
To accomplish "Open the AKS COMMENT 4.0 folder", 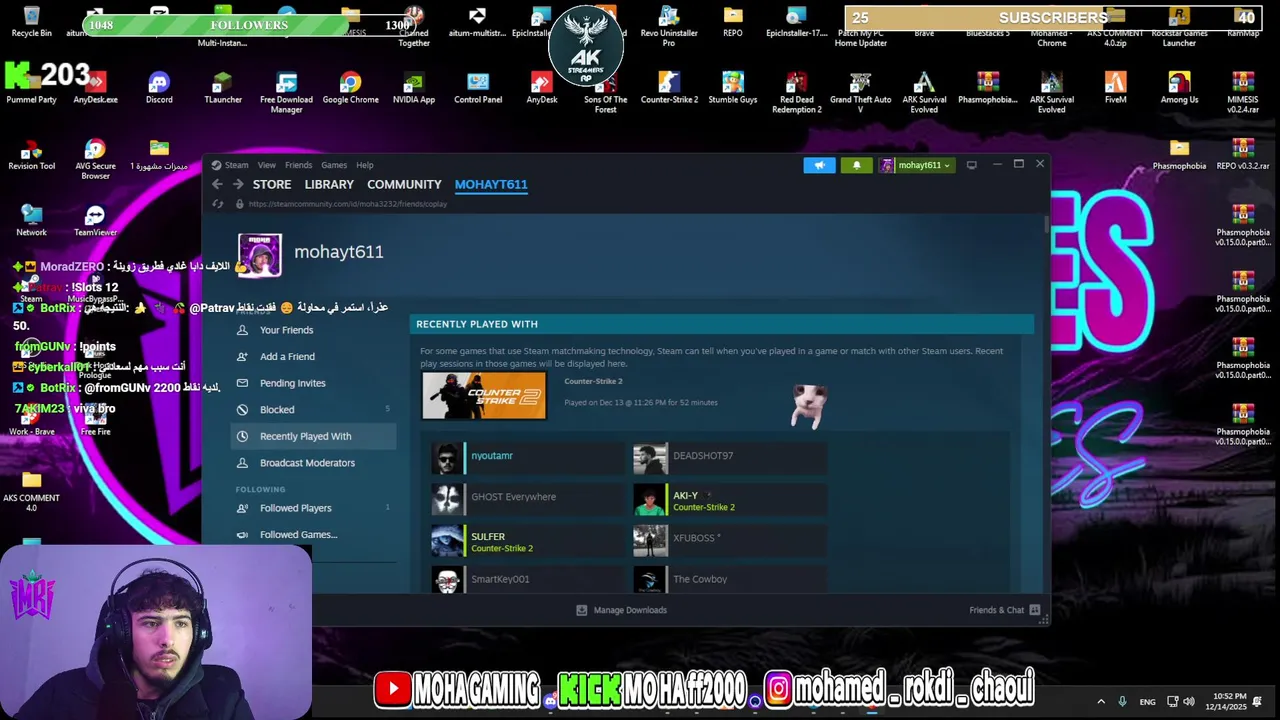I will click(x=31, y=492).
